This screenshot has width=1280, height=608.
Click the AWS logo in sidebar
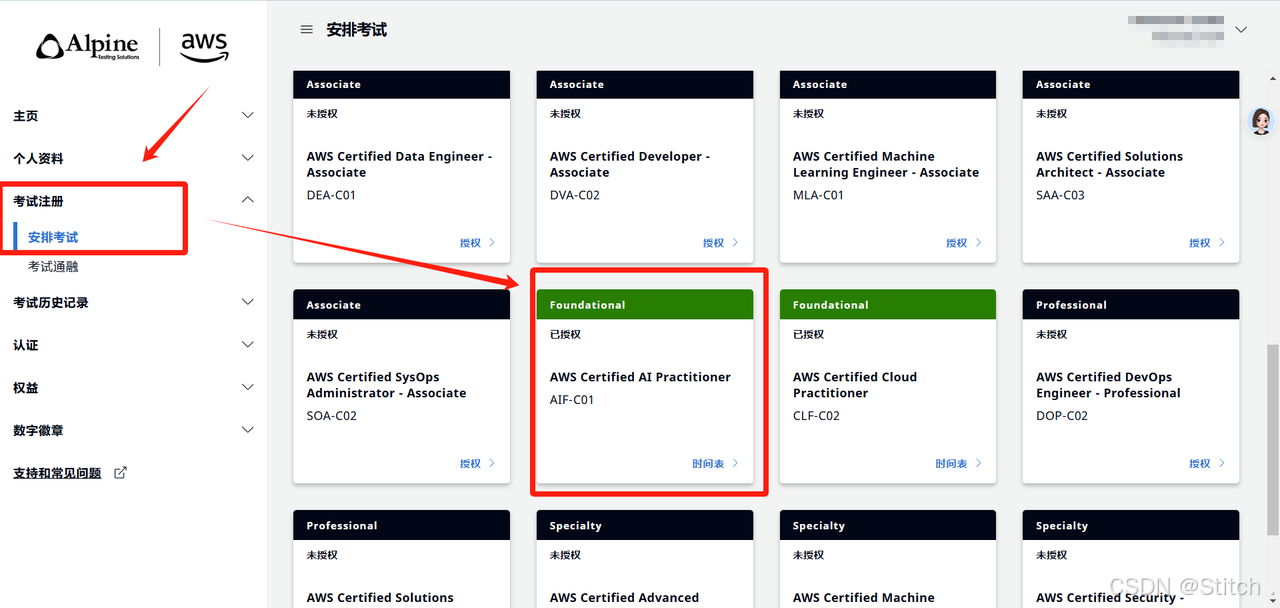[204, 46]
